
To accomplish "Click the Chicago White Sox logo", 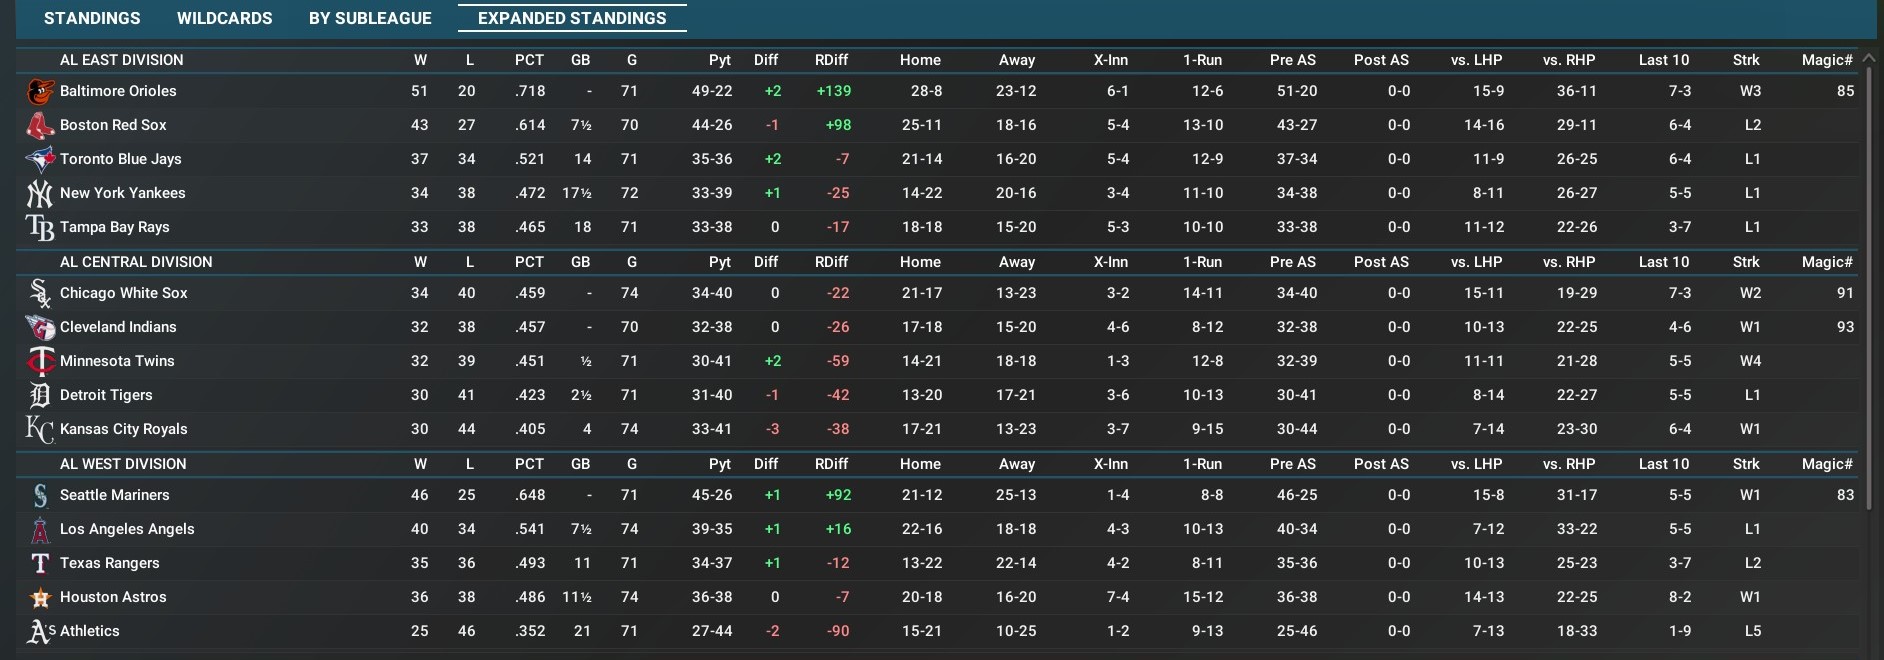I will coord(40,293).
